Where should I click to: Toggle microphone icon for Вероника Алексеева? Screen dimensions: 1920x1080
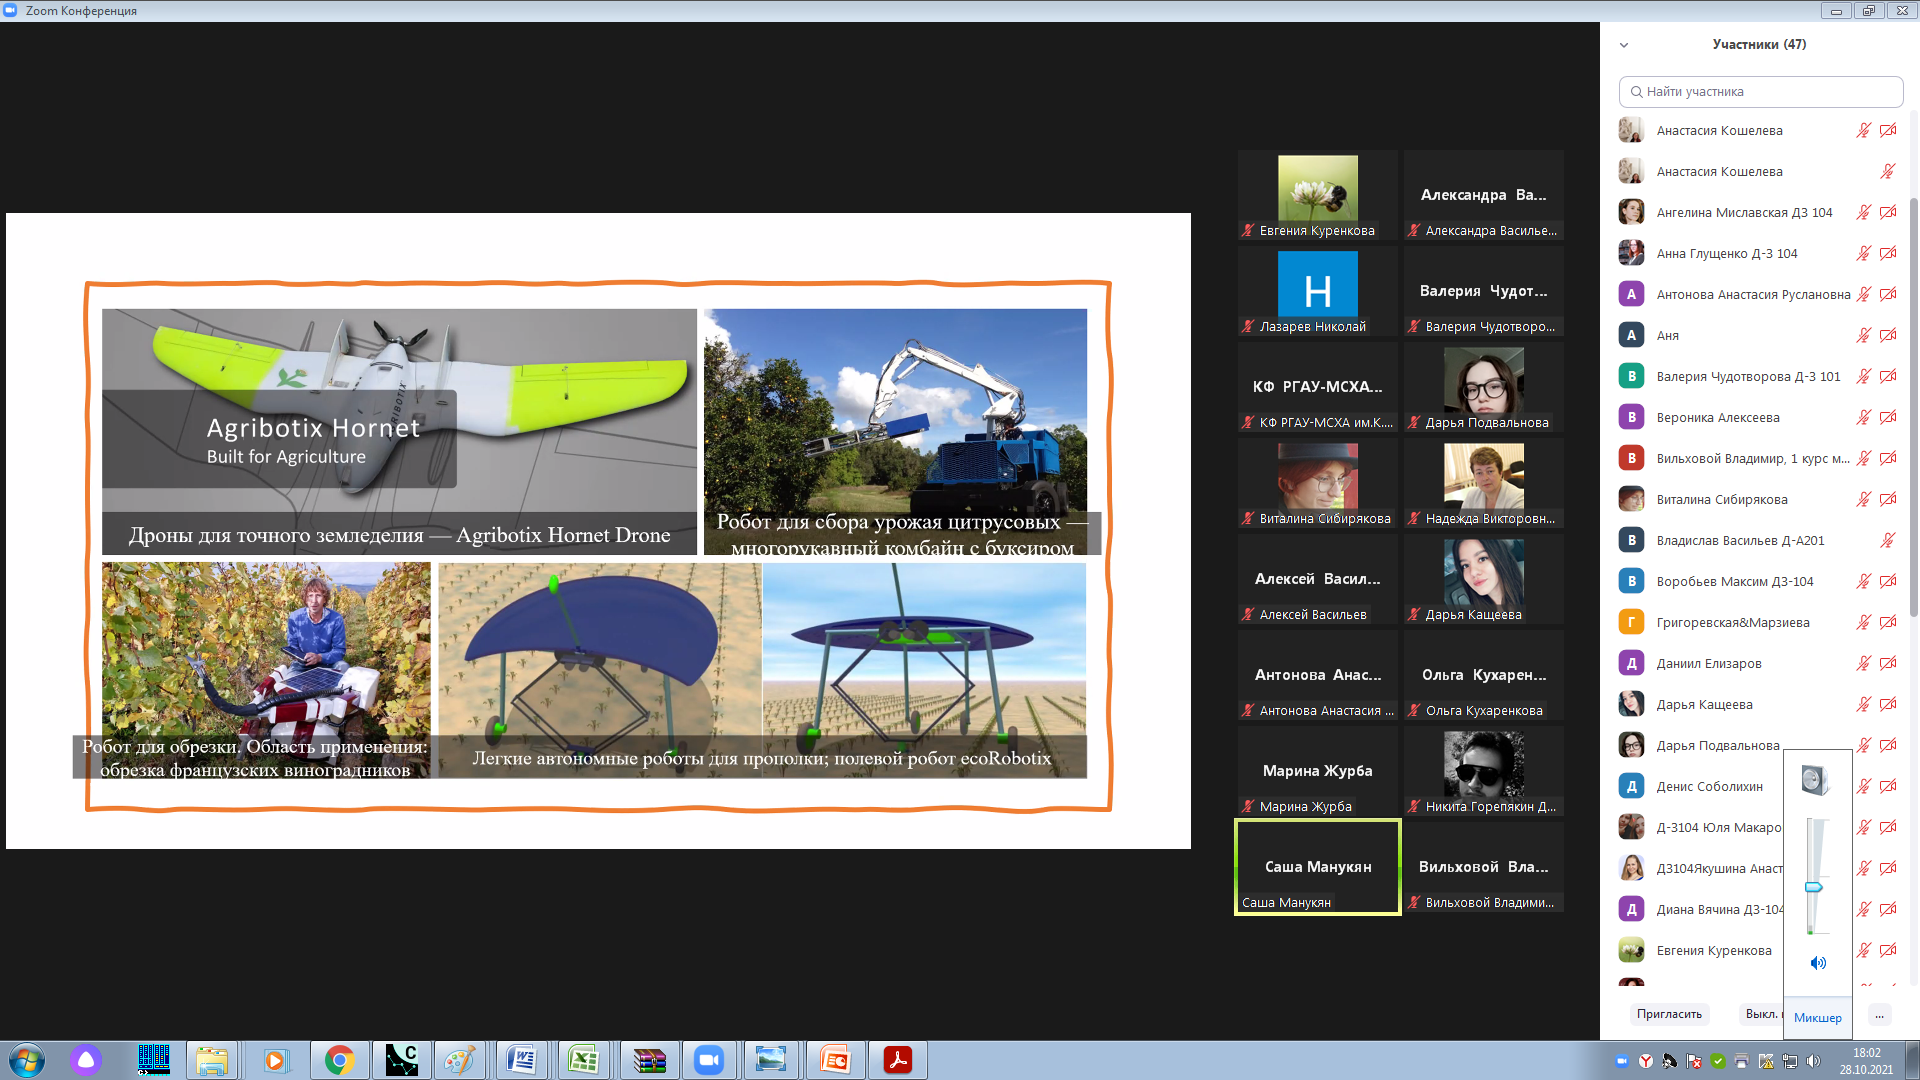[1863, 418]
